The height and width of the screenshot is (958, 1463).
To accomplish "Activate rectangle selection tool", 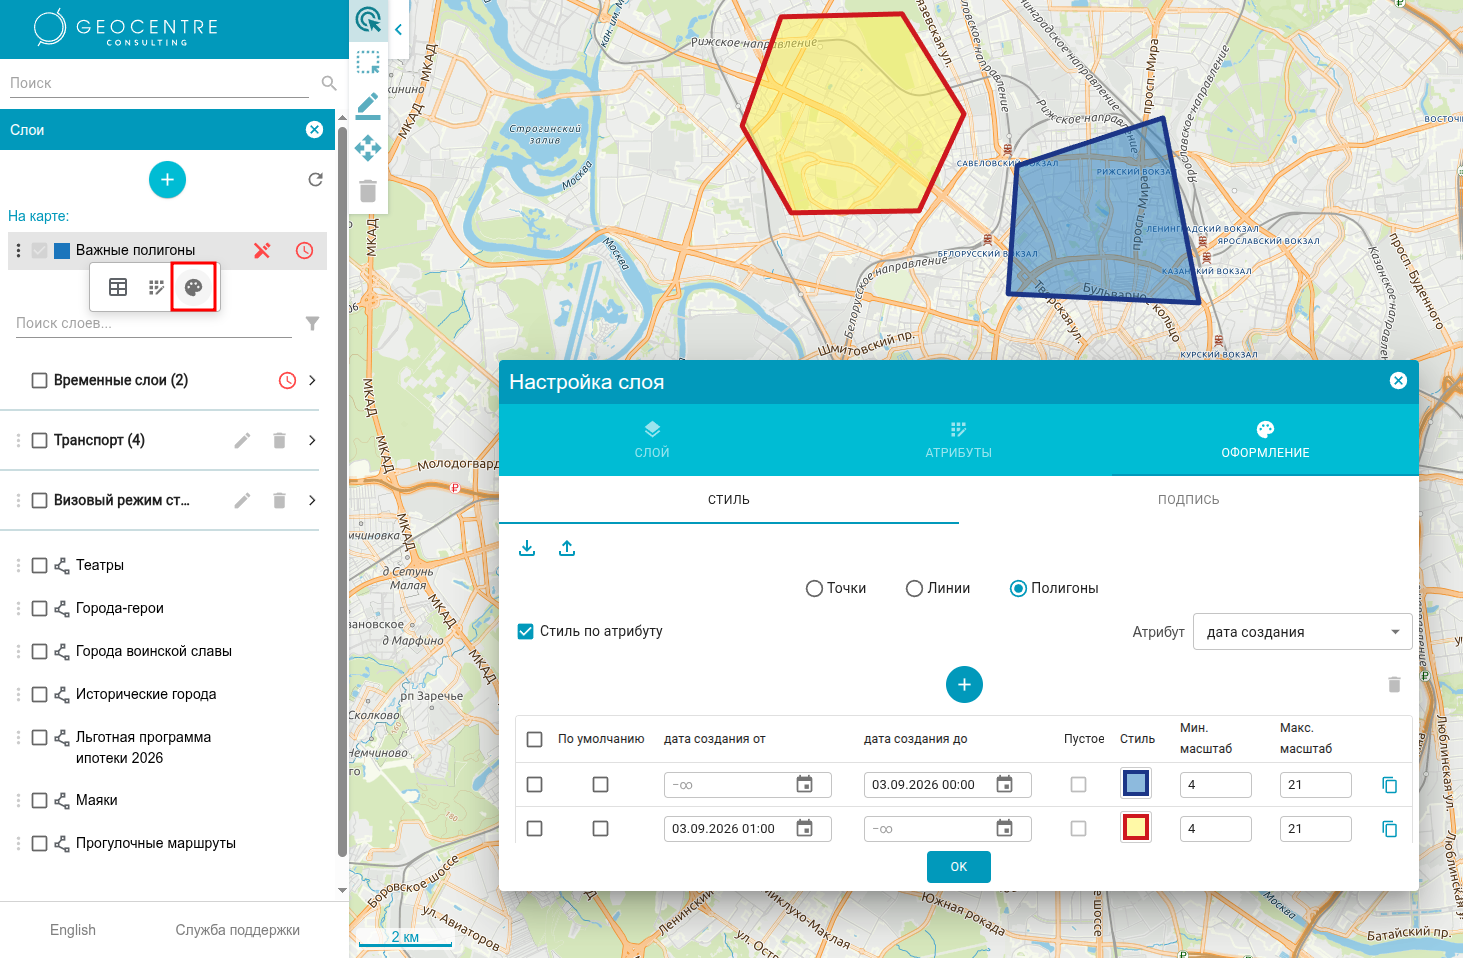I will click(x=368, y=62).
